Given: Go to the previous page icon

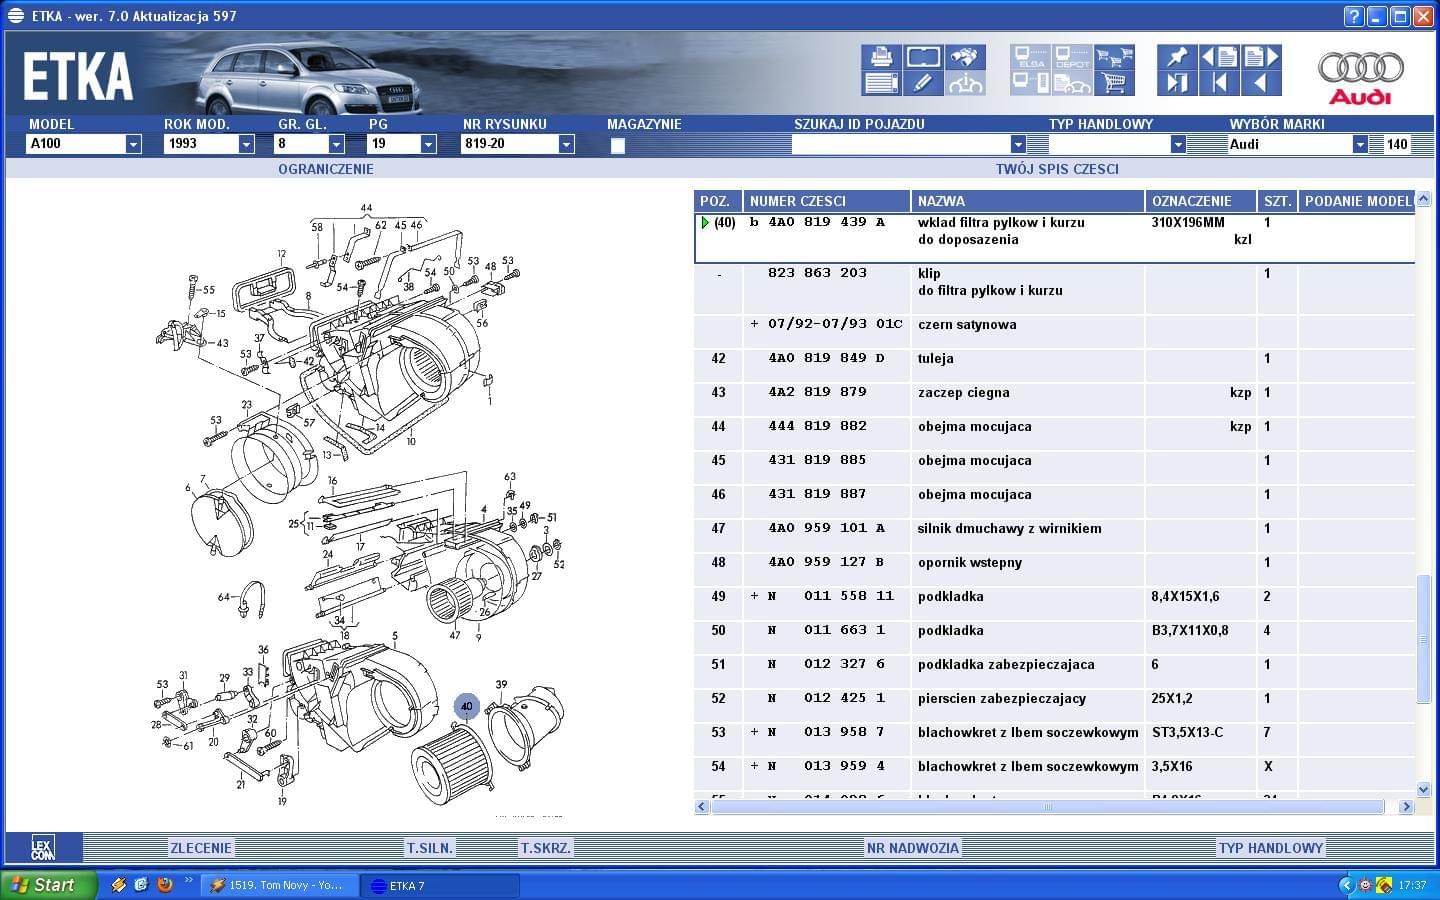Looking at the screenshot, I should [1219, 57].
